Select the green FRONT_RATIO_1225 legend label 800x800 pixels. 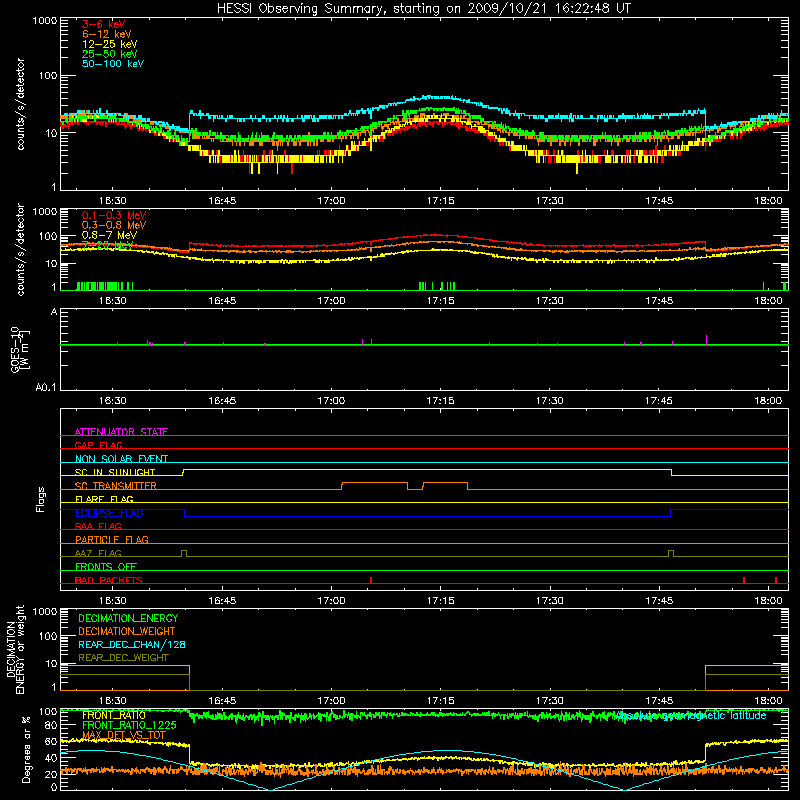tap(129, 725)
